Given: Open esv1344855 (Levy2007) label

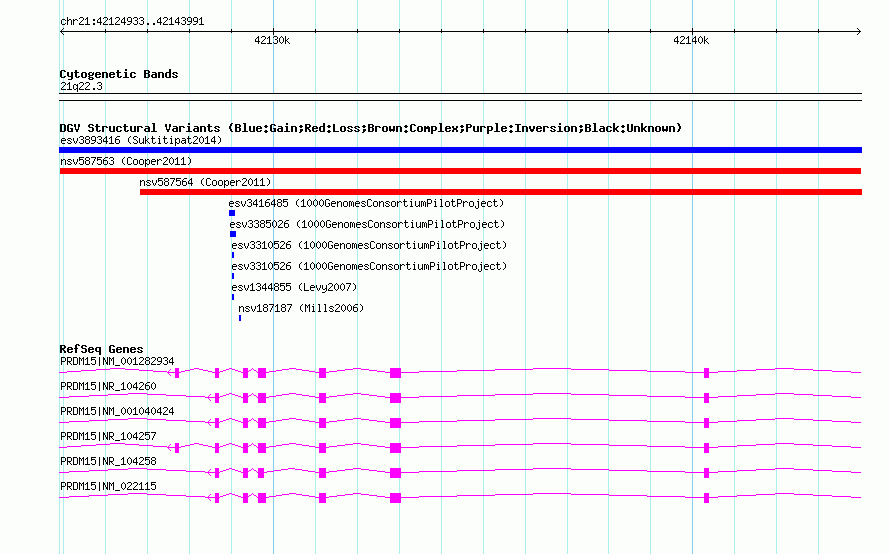Looking at the screenshot, I should (x=294, y=287).
